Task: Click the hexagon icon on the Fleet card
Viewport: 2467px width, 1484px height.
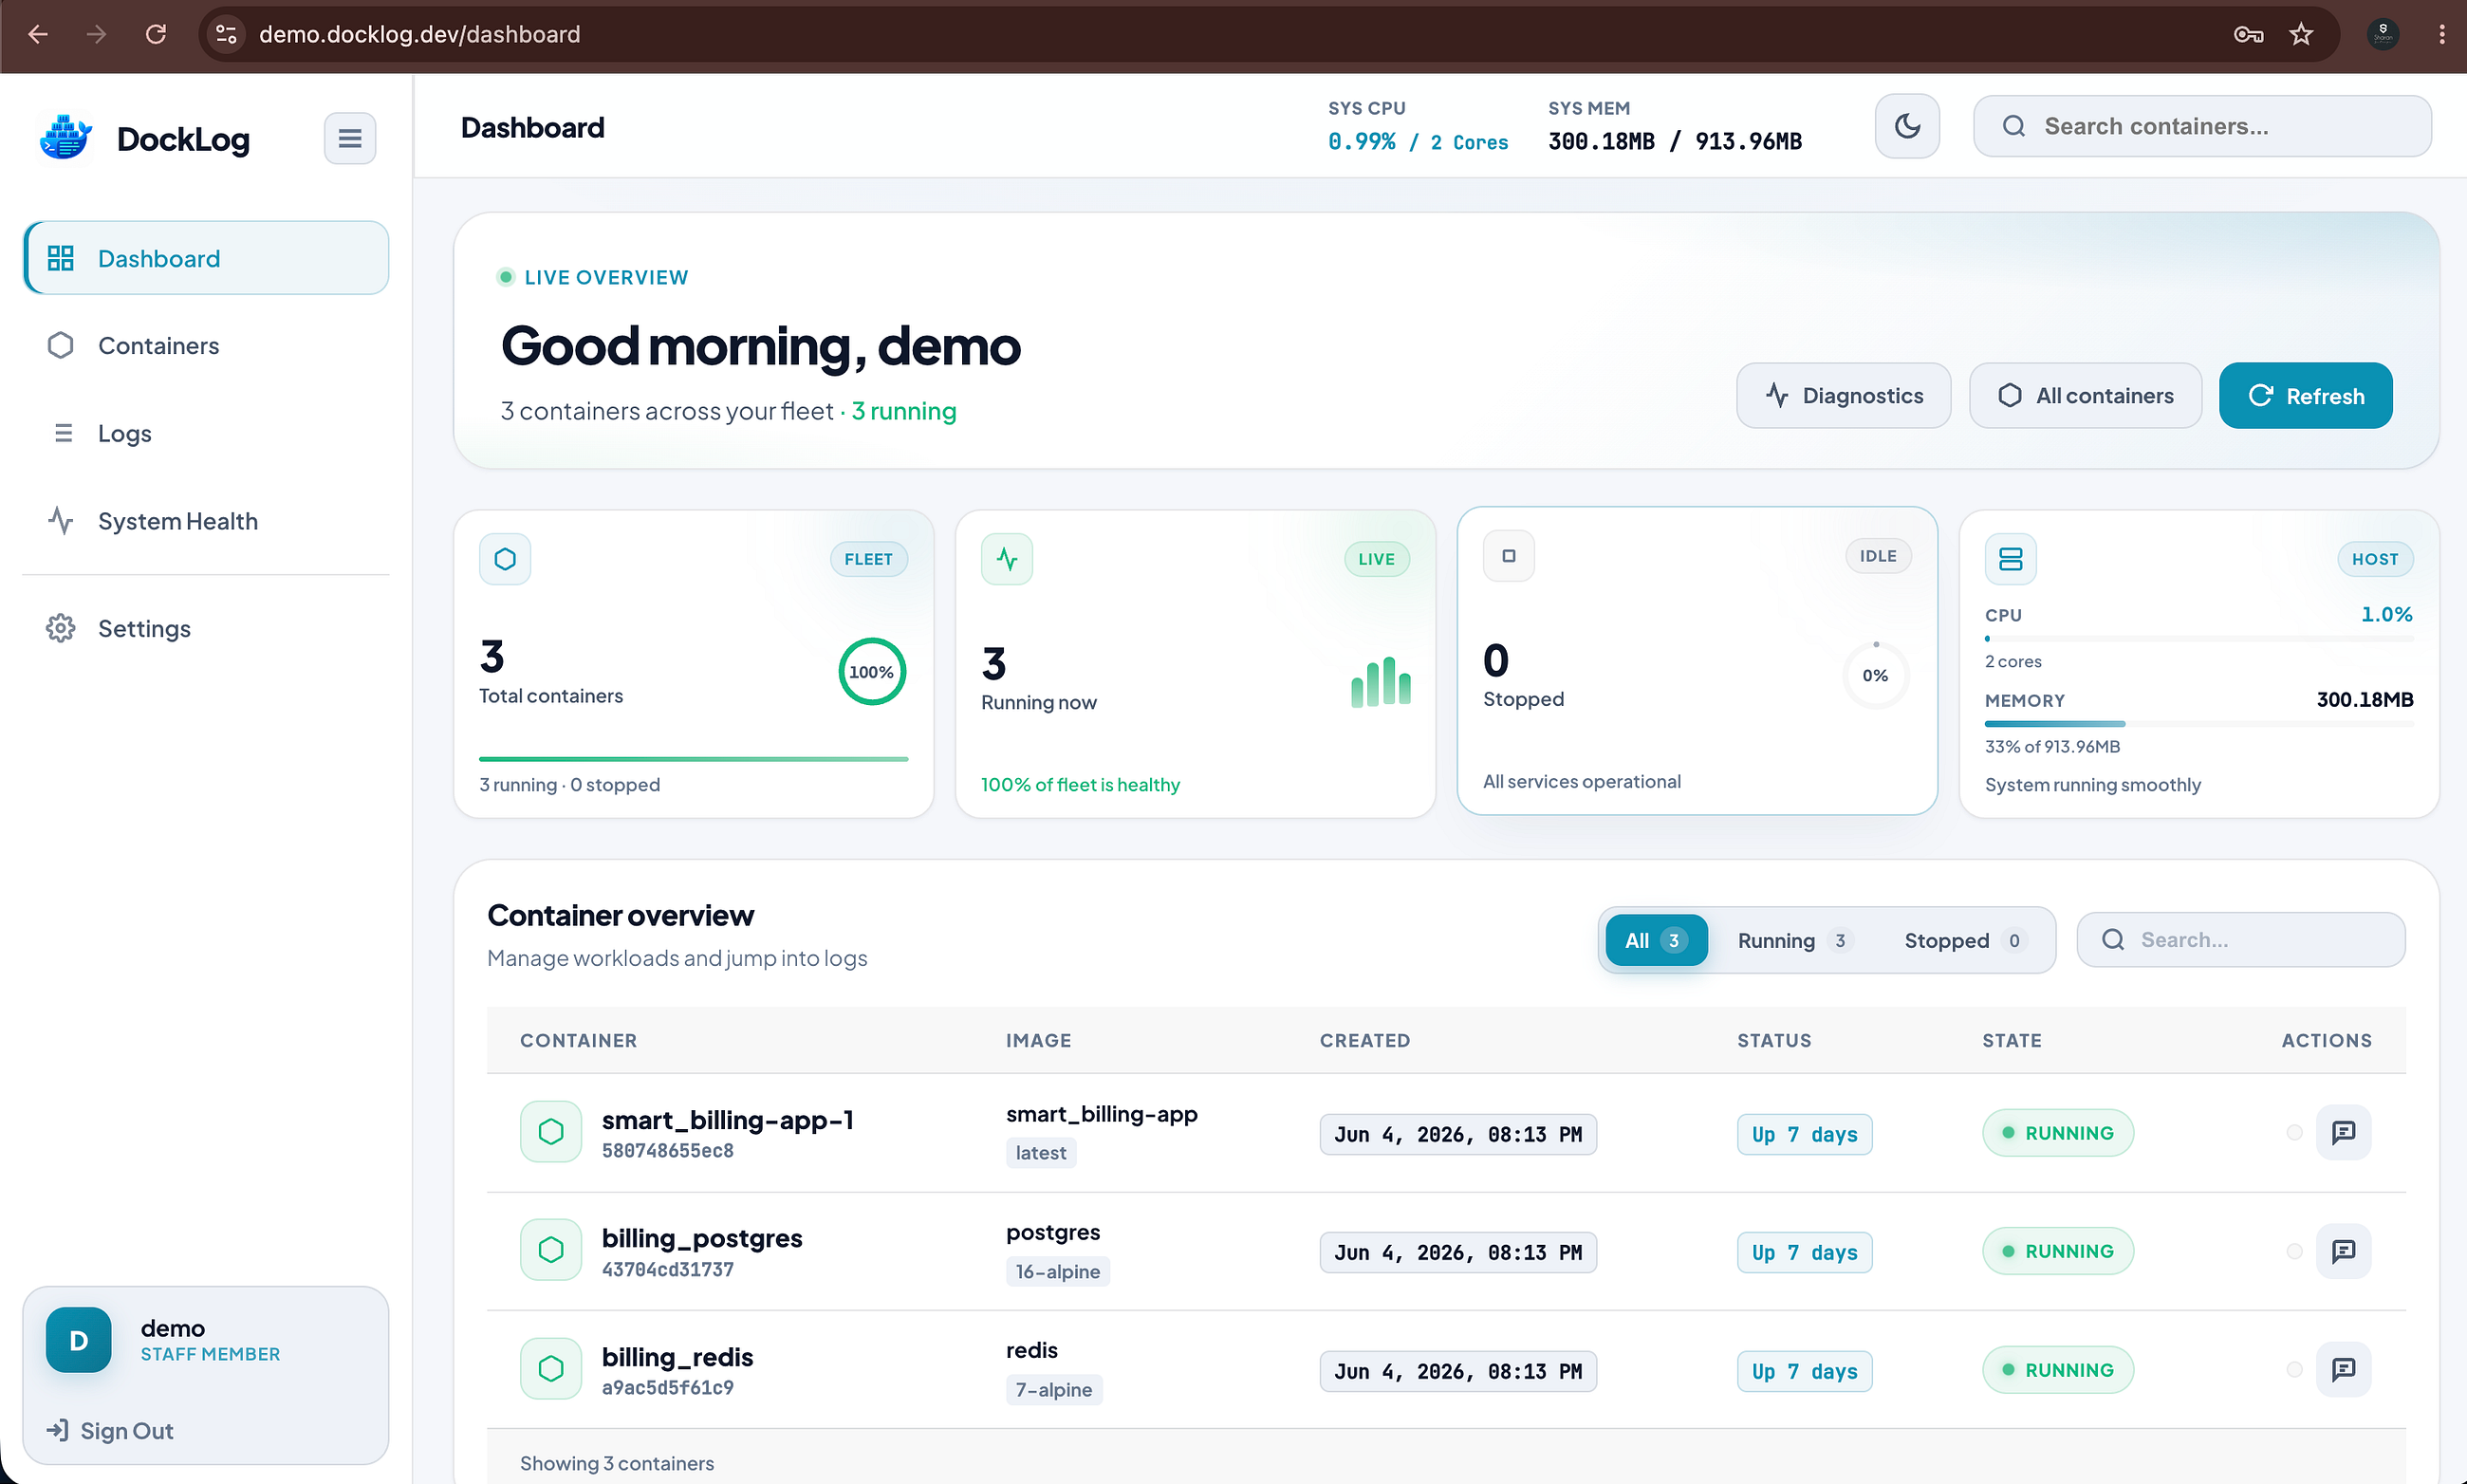Action: click(505, 558)
